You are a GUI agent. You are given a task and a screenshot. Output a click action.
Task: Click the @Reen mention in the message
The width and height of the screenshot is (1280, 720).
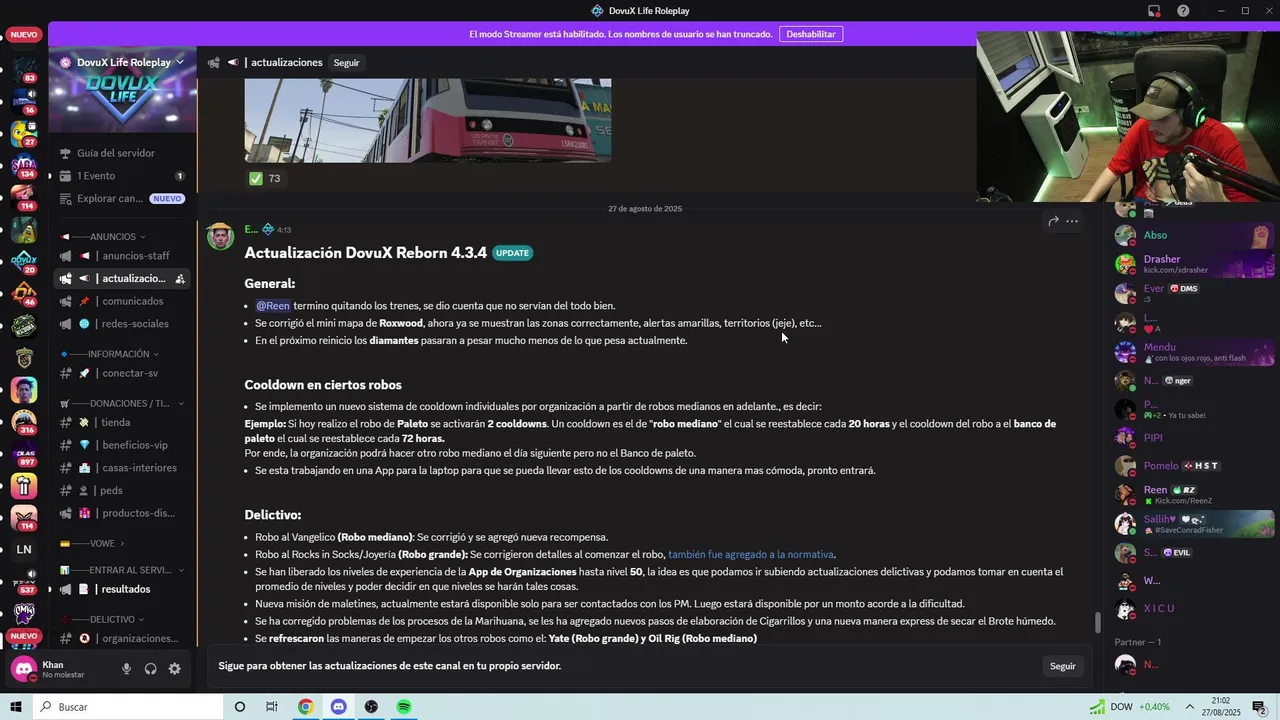273,306
